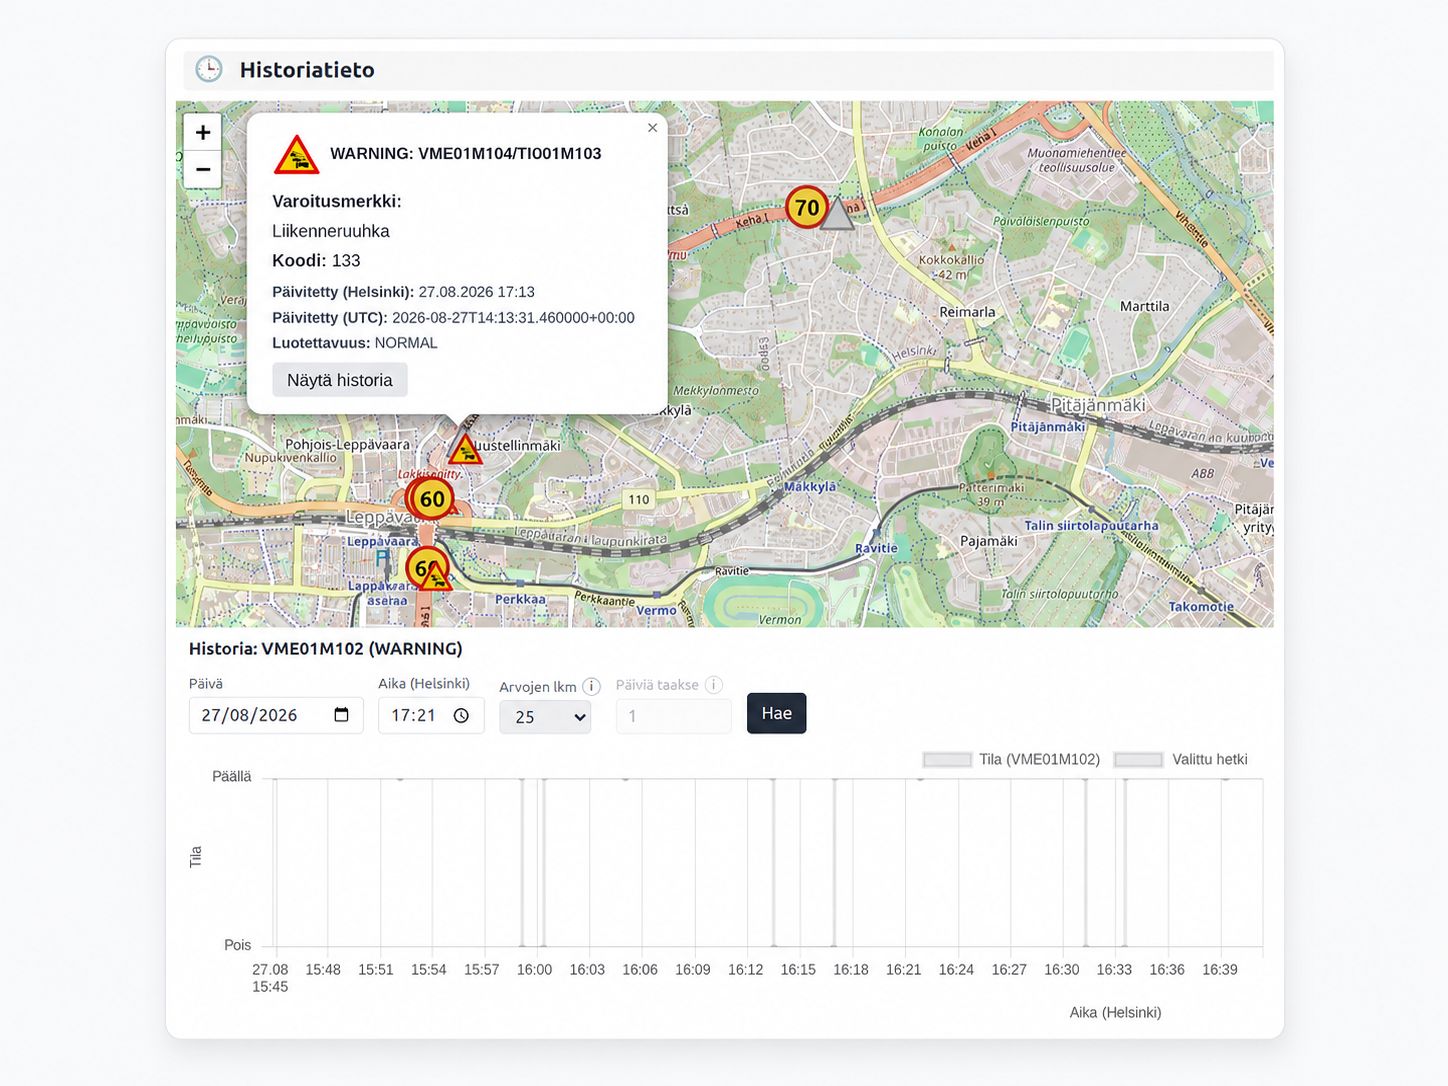The width and height of the screenshot is (1448, 1086).
Task: Click the Pohjois-Leppävaara map label
Action: click(348, 444)
